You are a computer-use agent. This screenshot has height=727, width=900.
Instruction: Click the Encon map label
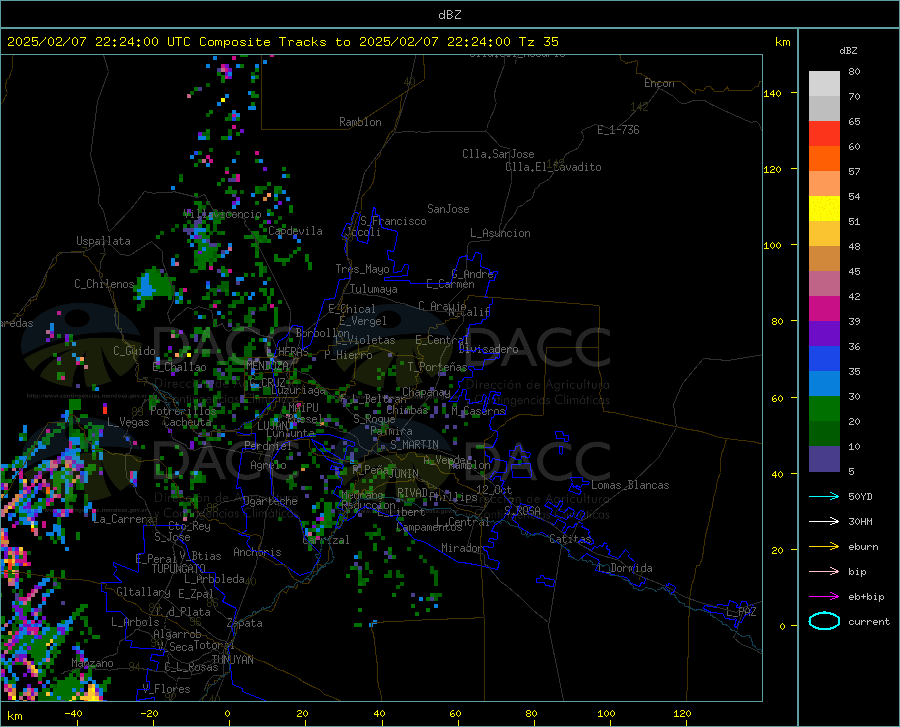point(659,83)
